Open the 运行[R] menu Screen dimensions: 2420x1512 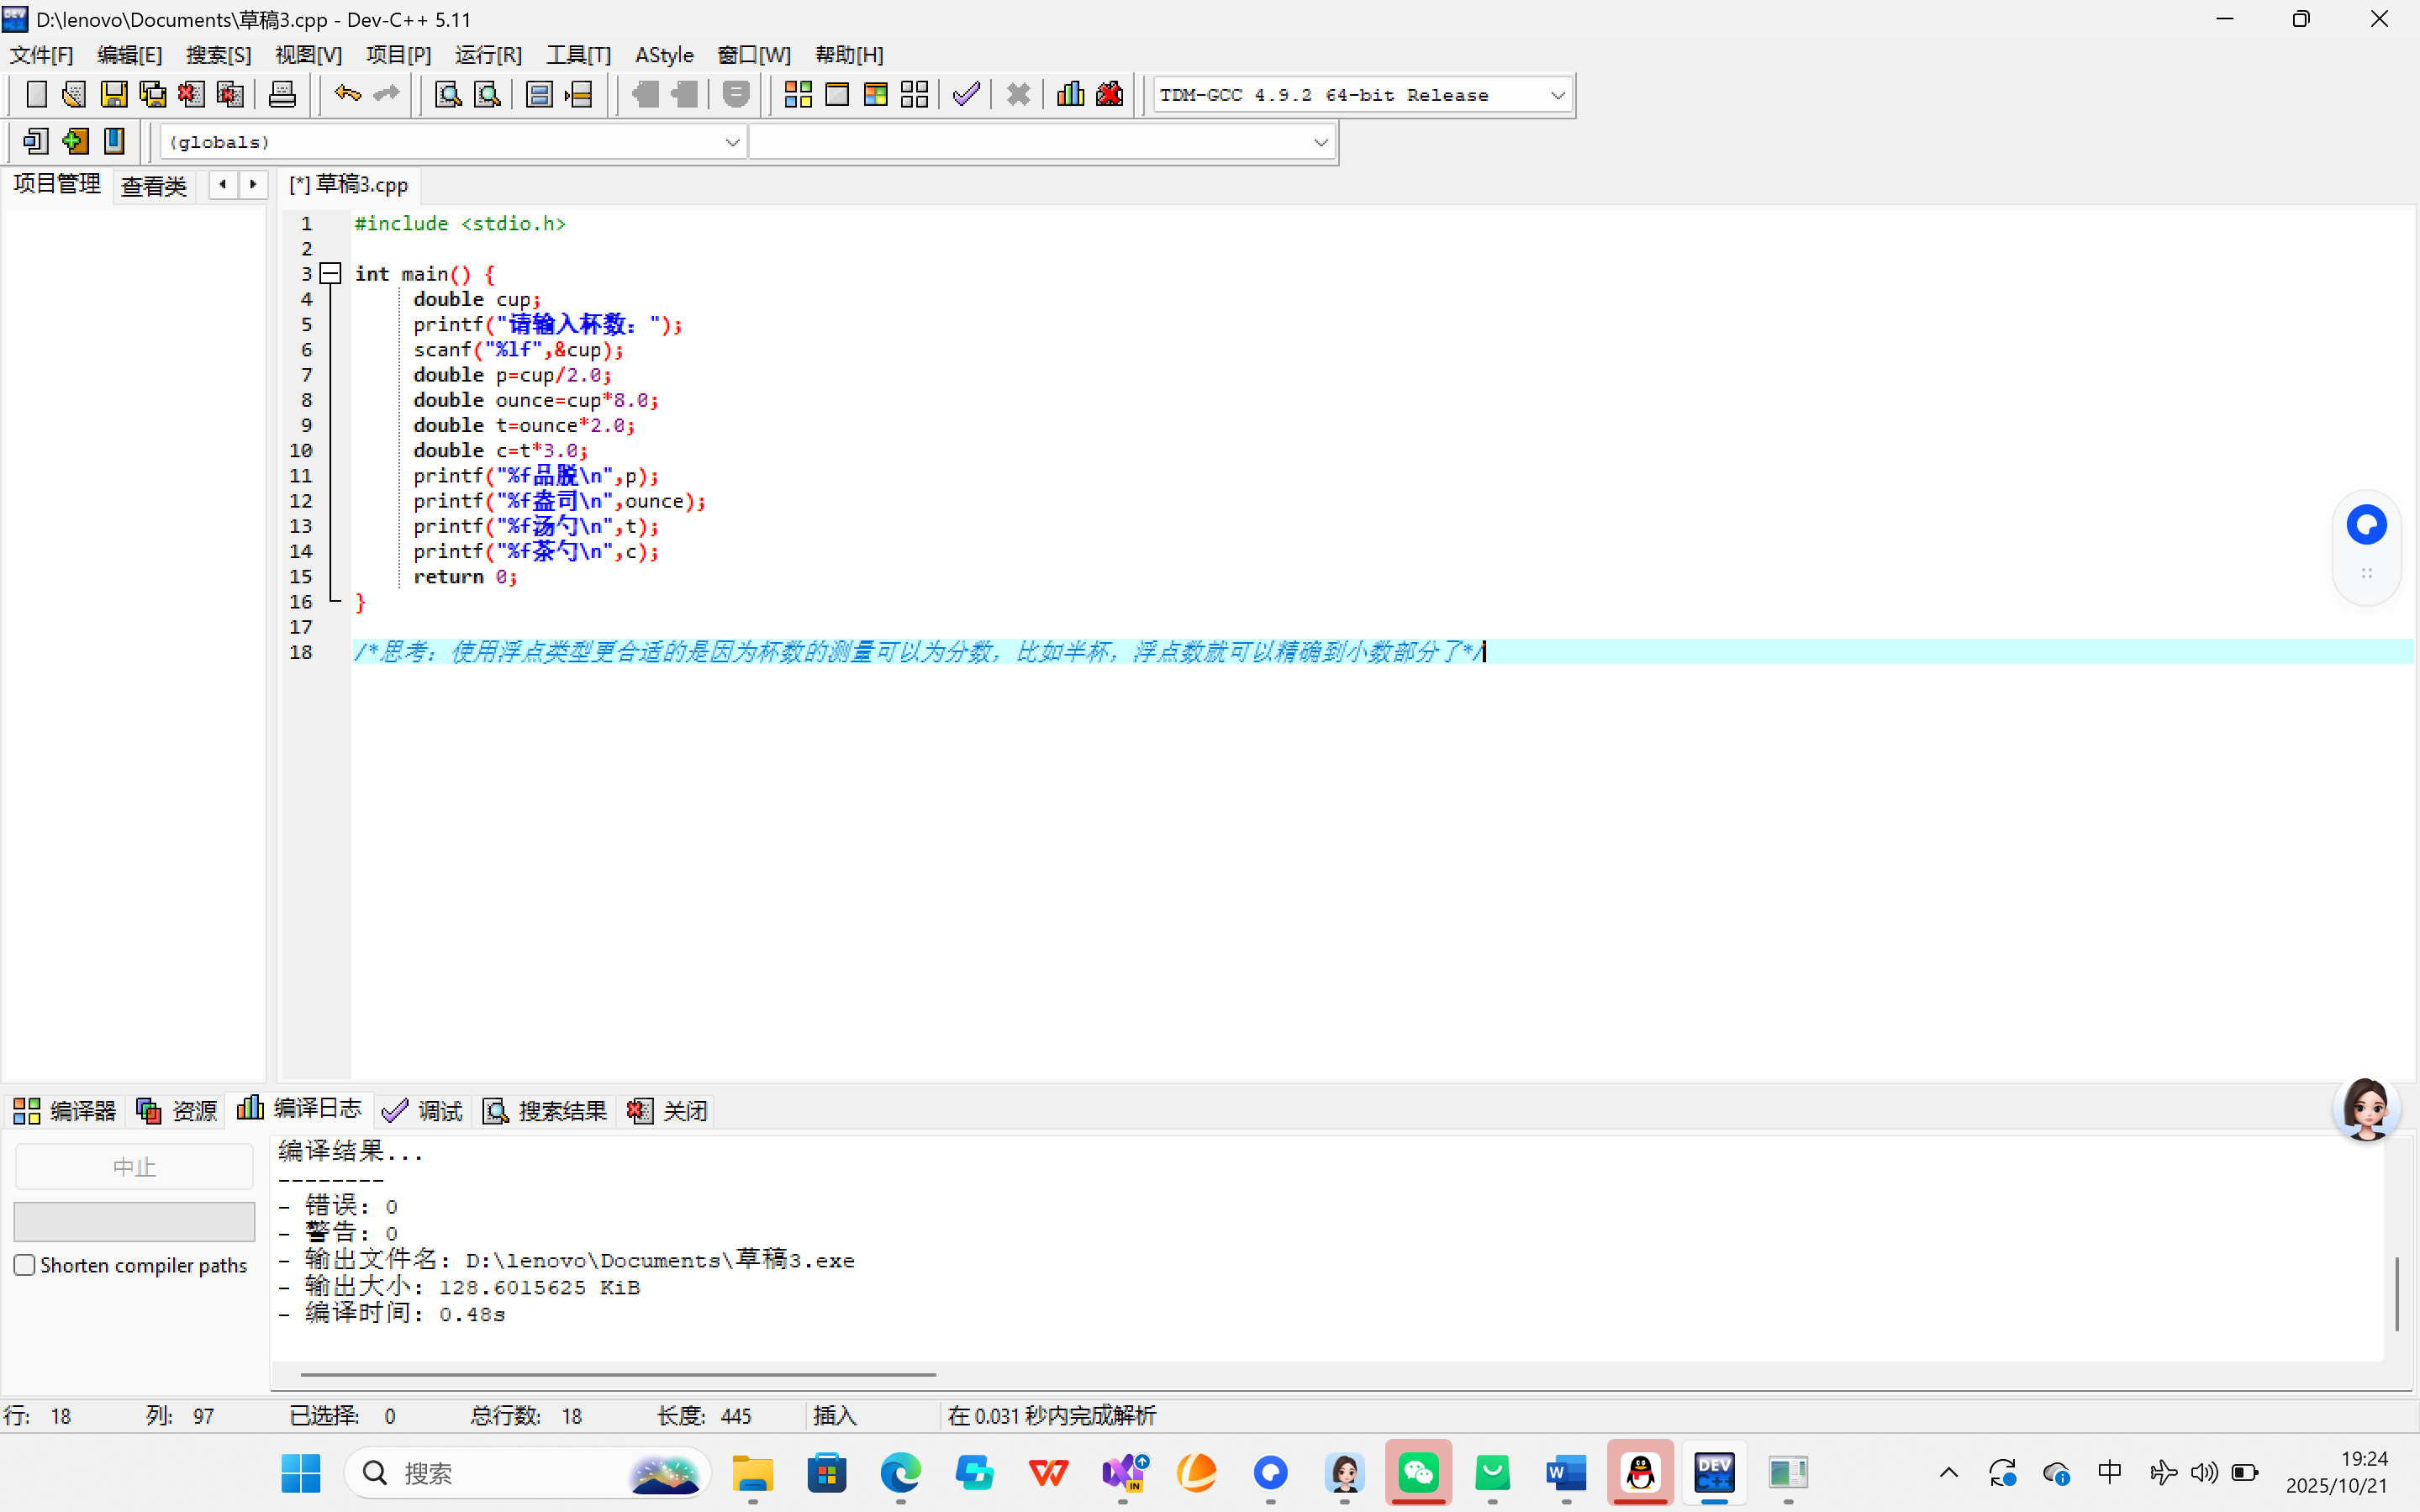pos(488,55)
